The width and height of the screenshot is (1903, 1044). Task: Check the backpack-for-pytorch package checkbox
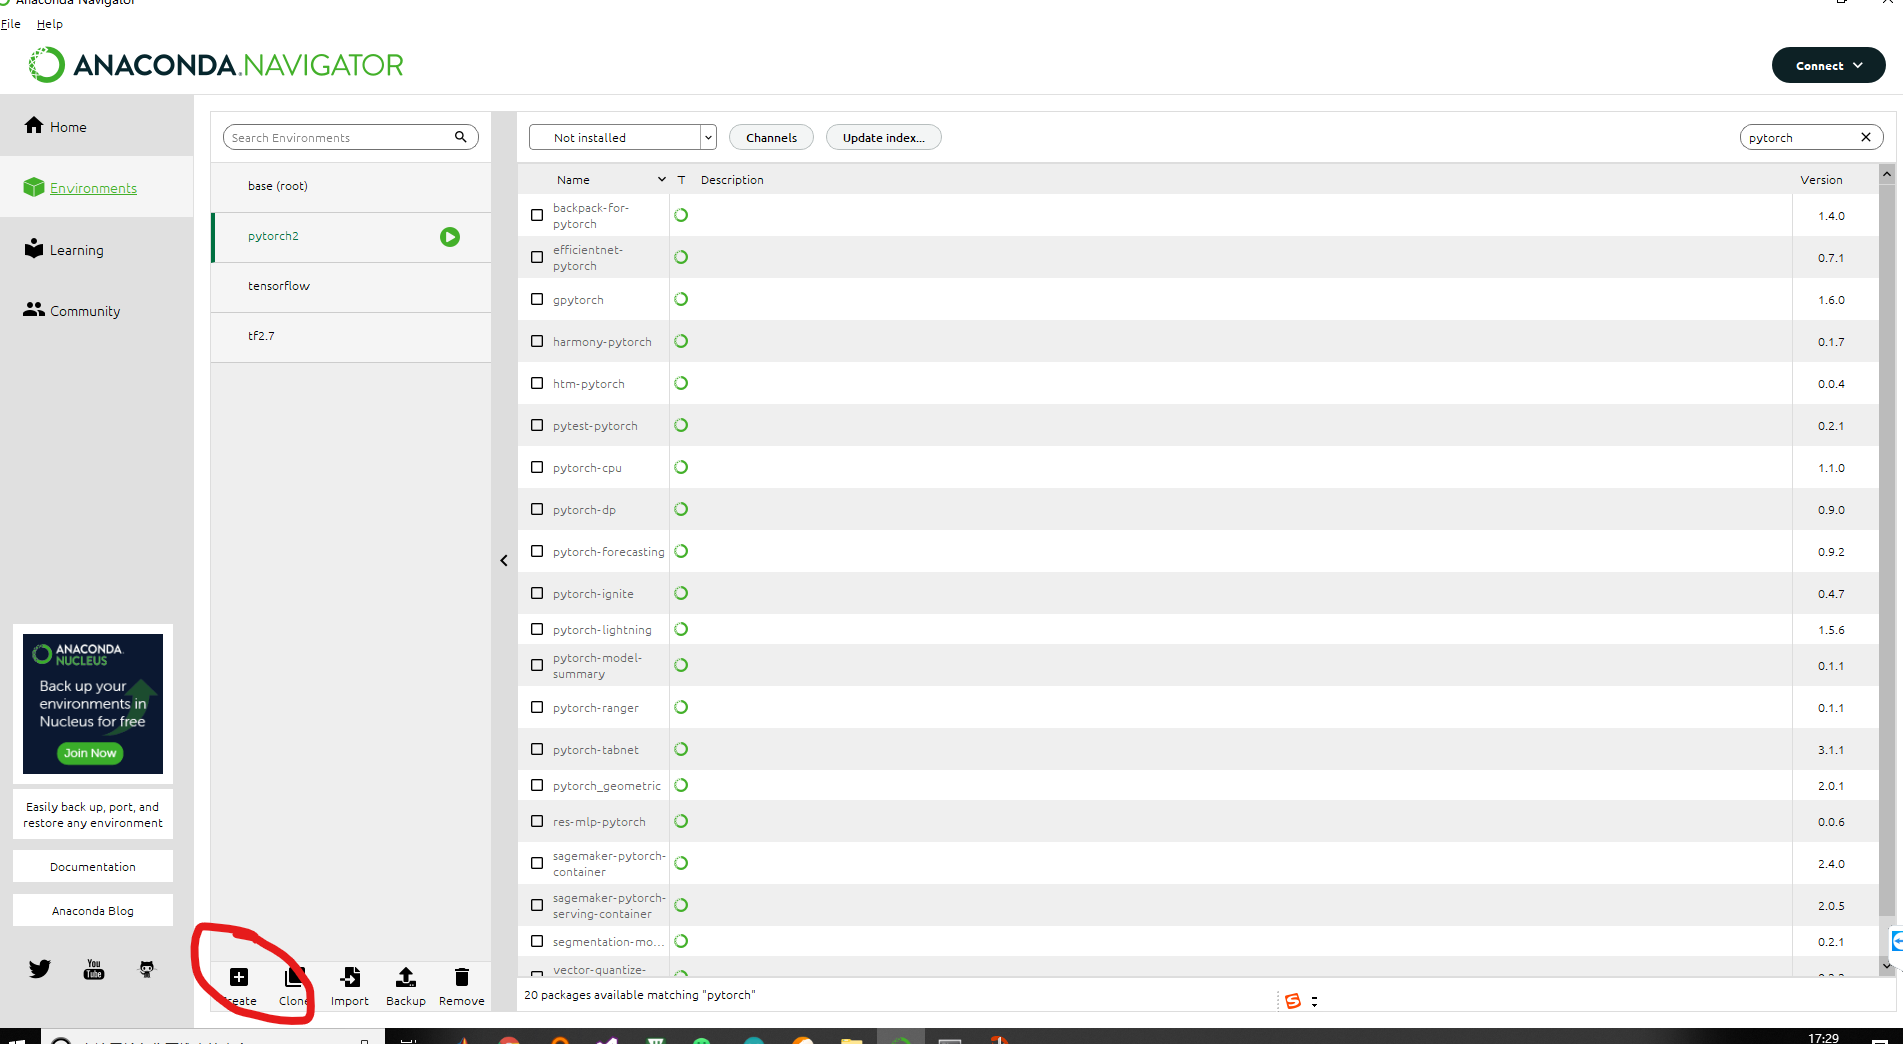(537, 215)
